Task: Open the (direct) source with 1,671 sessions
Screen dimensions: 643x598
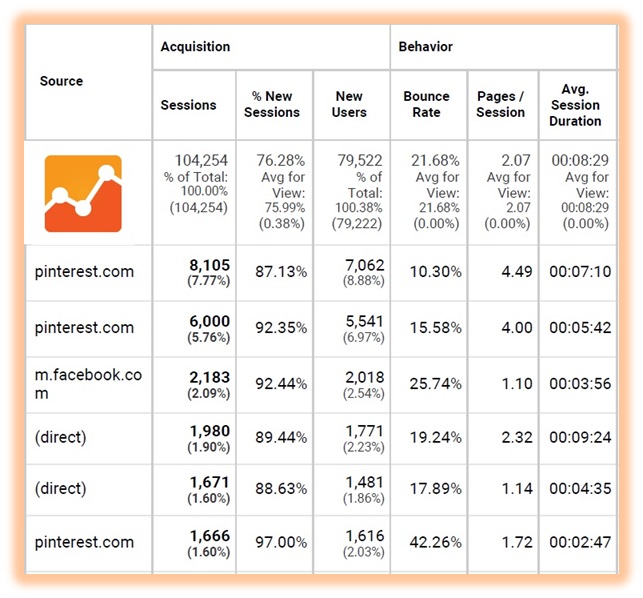Action: click(61, 488)
